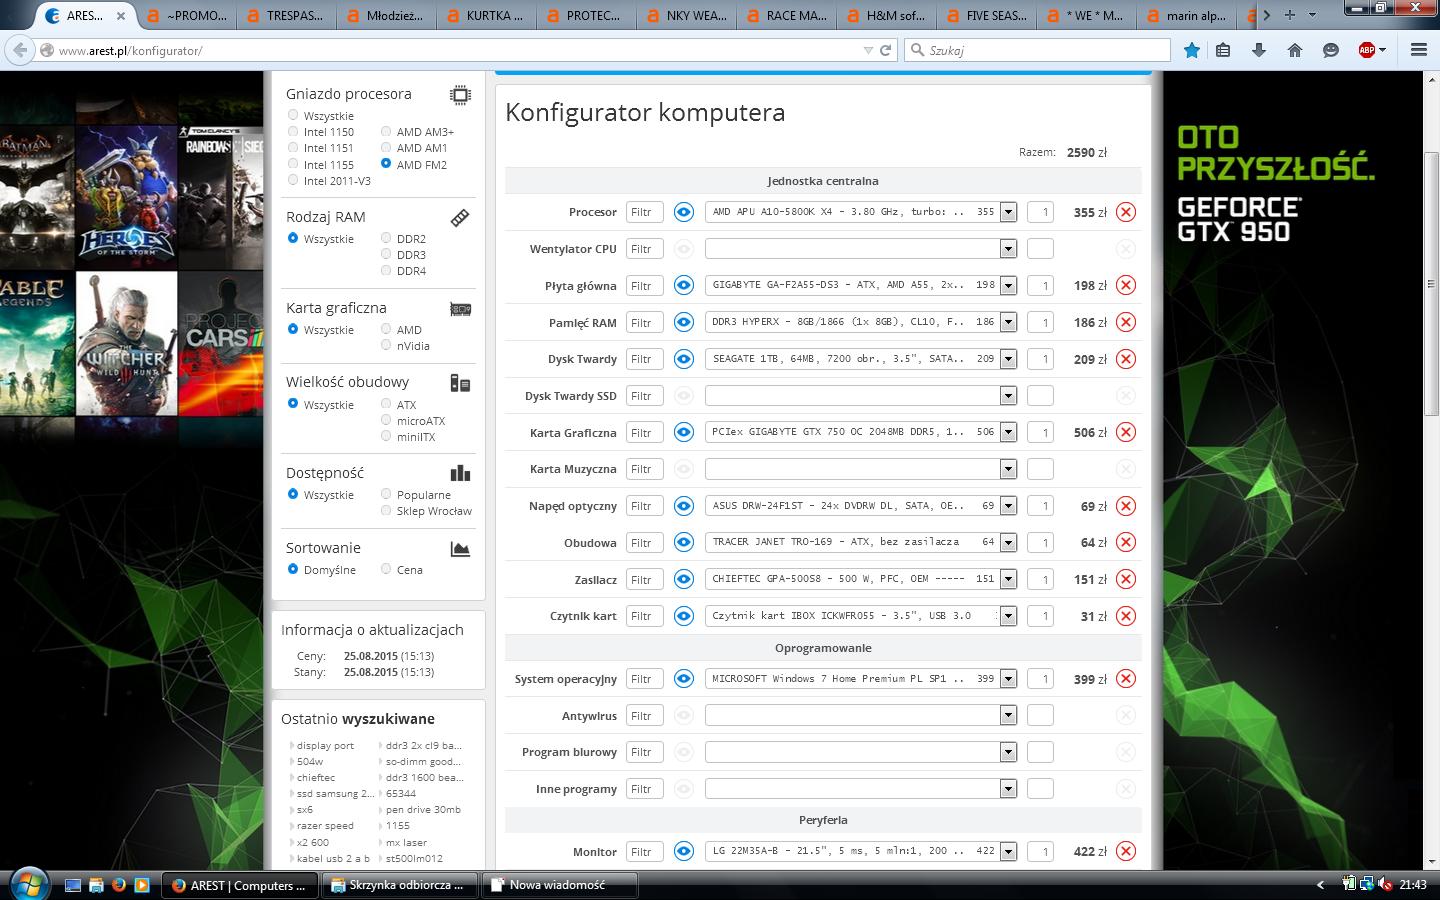Click the eye icon for Dysk Twardy
This screenshot has height=900, width=1440.
(684, 359)
